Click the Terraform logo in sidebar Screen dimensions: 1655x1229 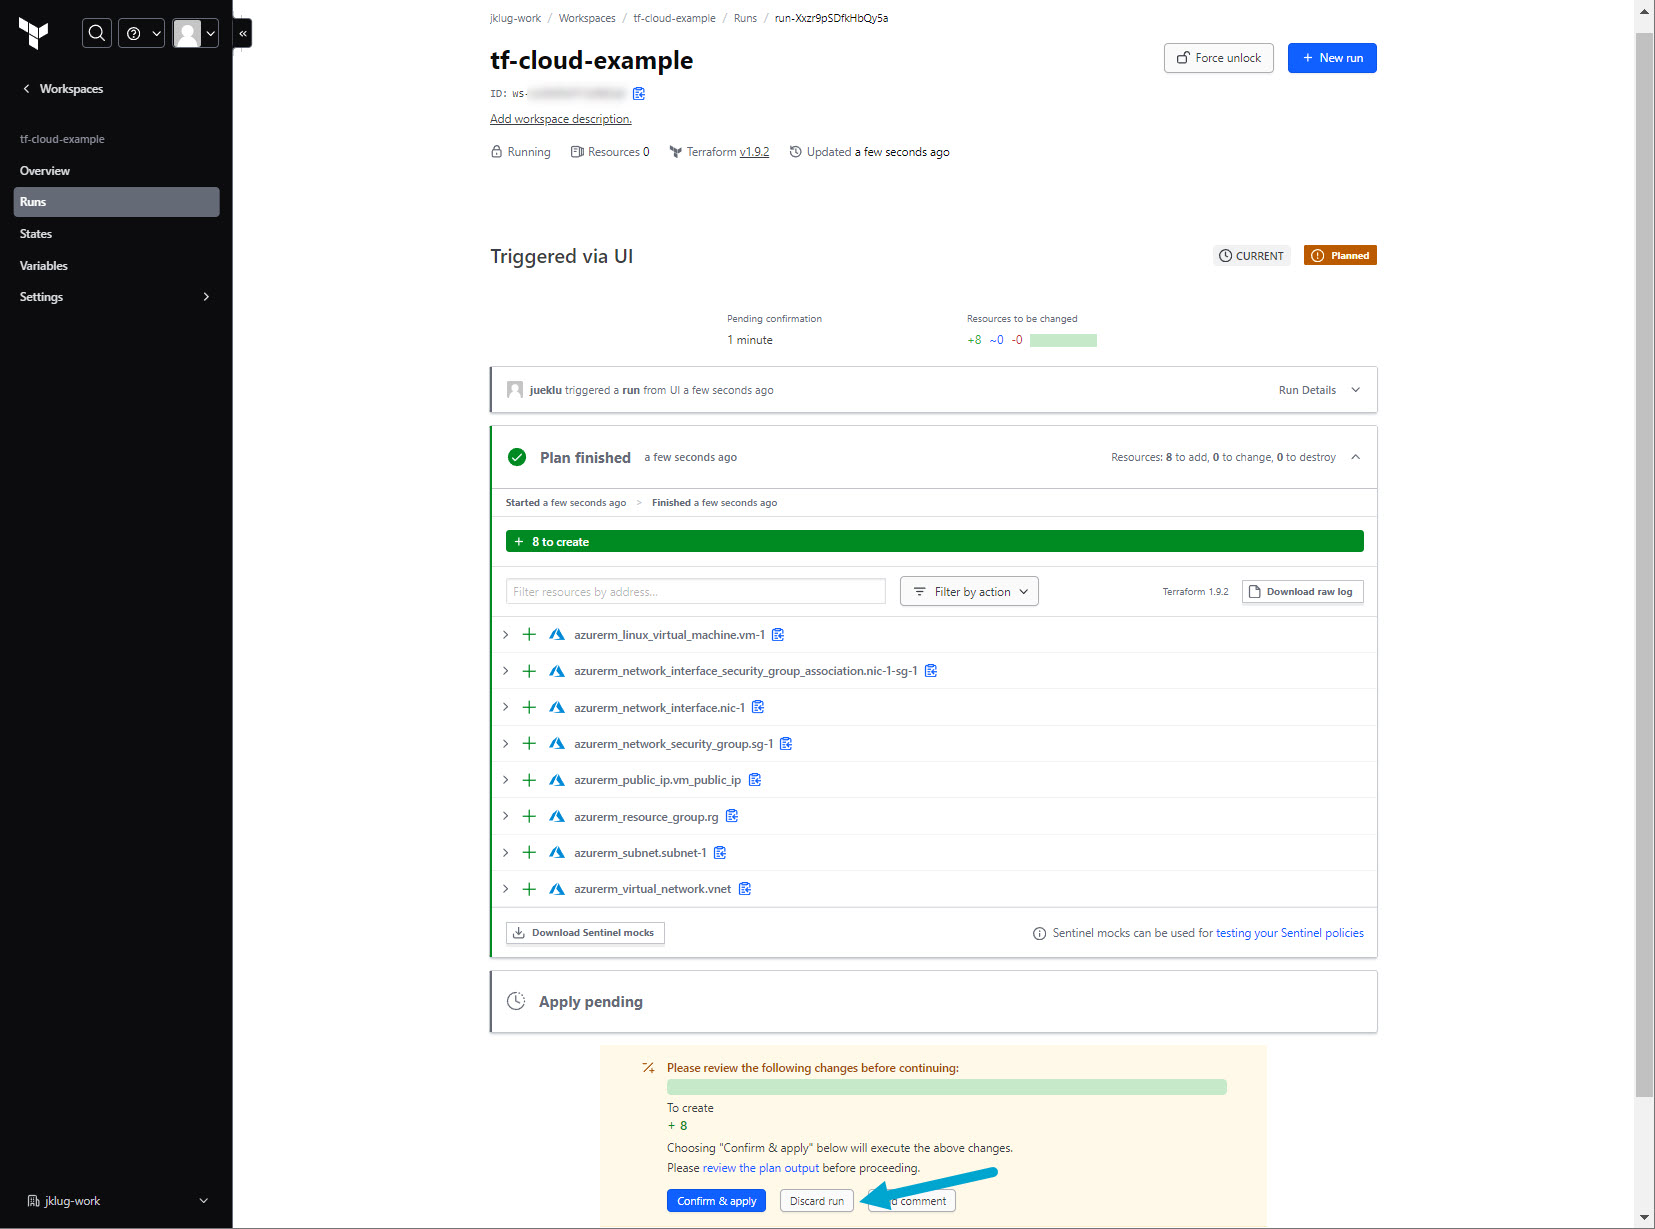coord(33,33)
